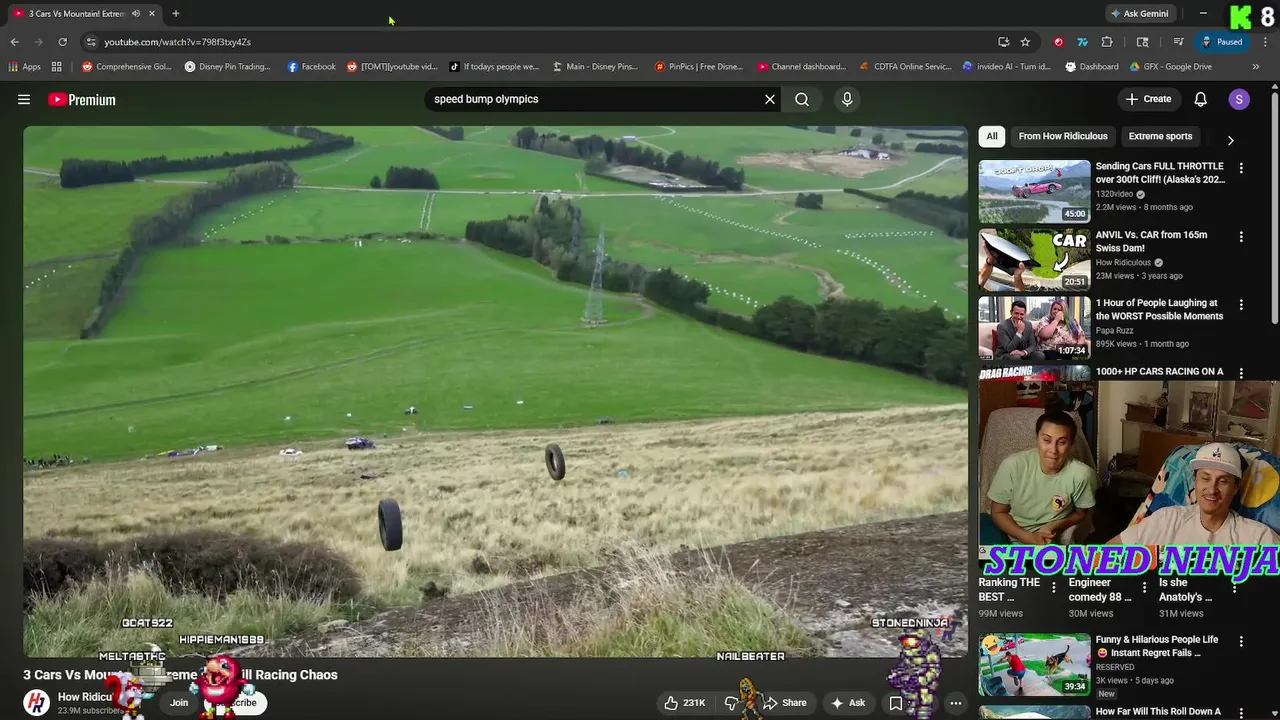Open options next to 'Ranking THE BEST' short
Viewport: 1280px width, 720px height.
(x=1053, y=588)
